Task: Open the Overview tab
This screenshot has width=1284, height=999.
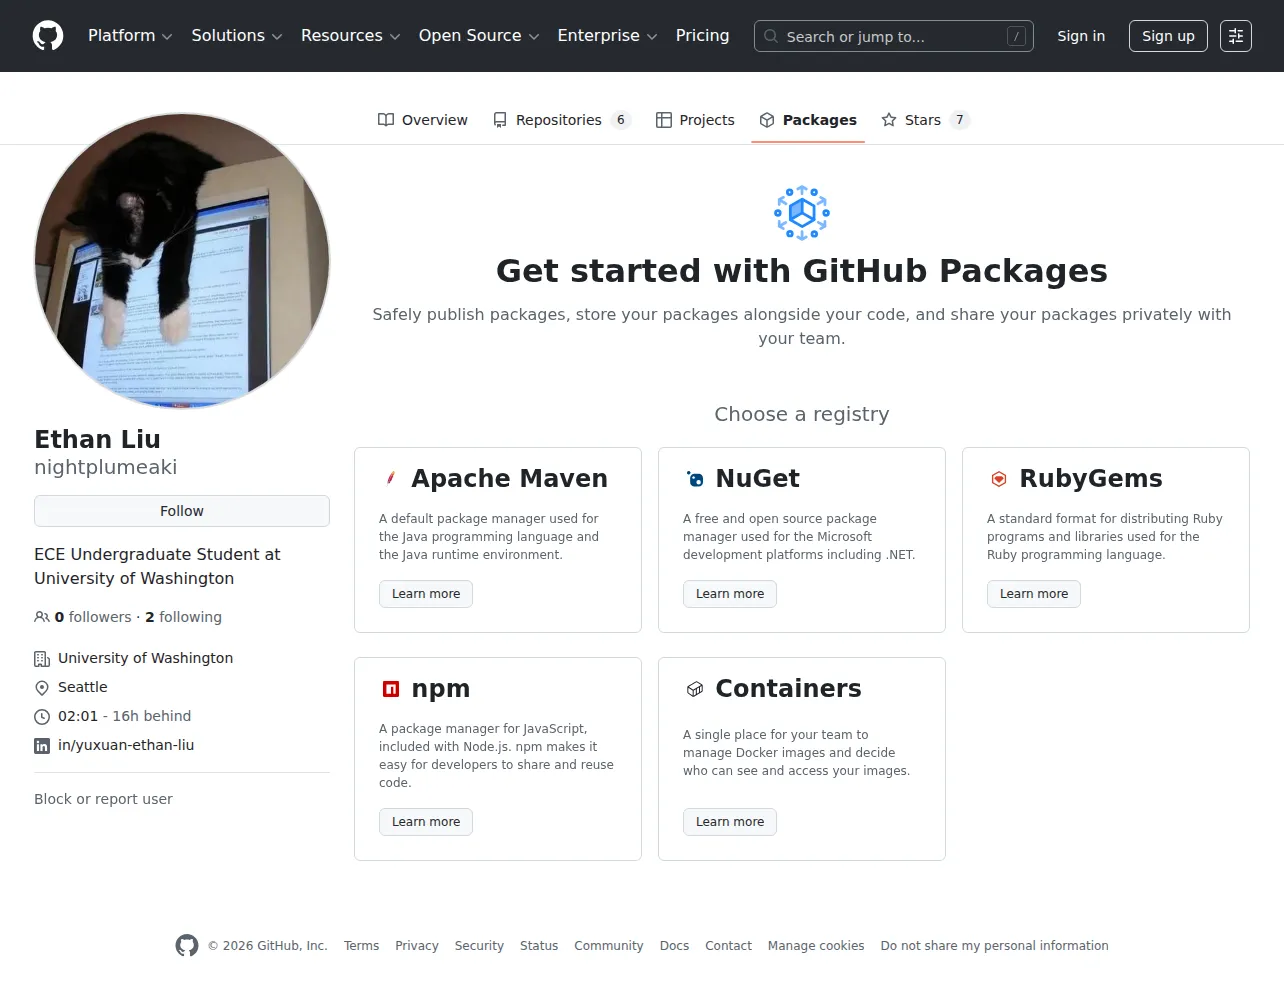Action: point(422,120)
